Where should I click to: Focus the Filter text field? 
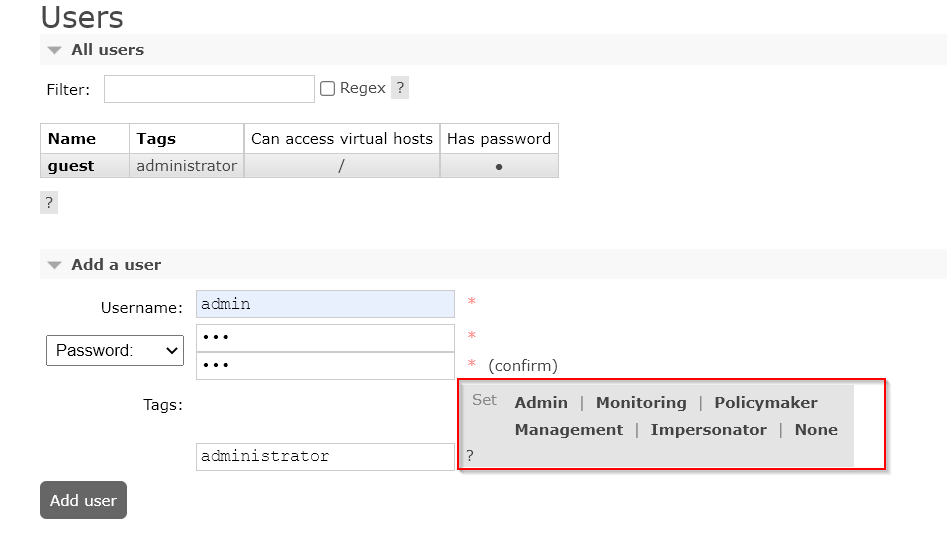tap(209, 89)
